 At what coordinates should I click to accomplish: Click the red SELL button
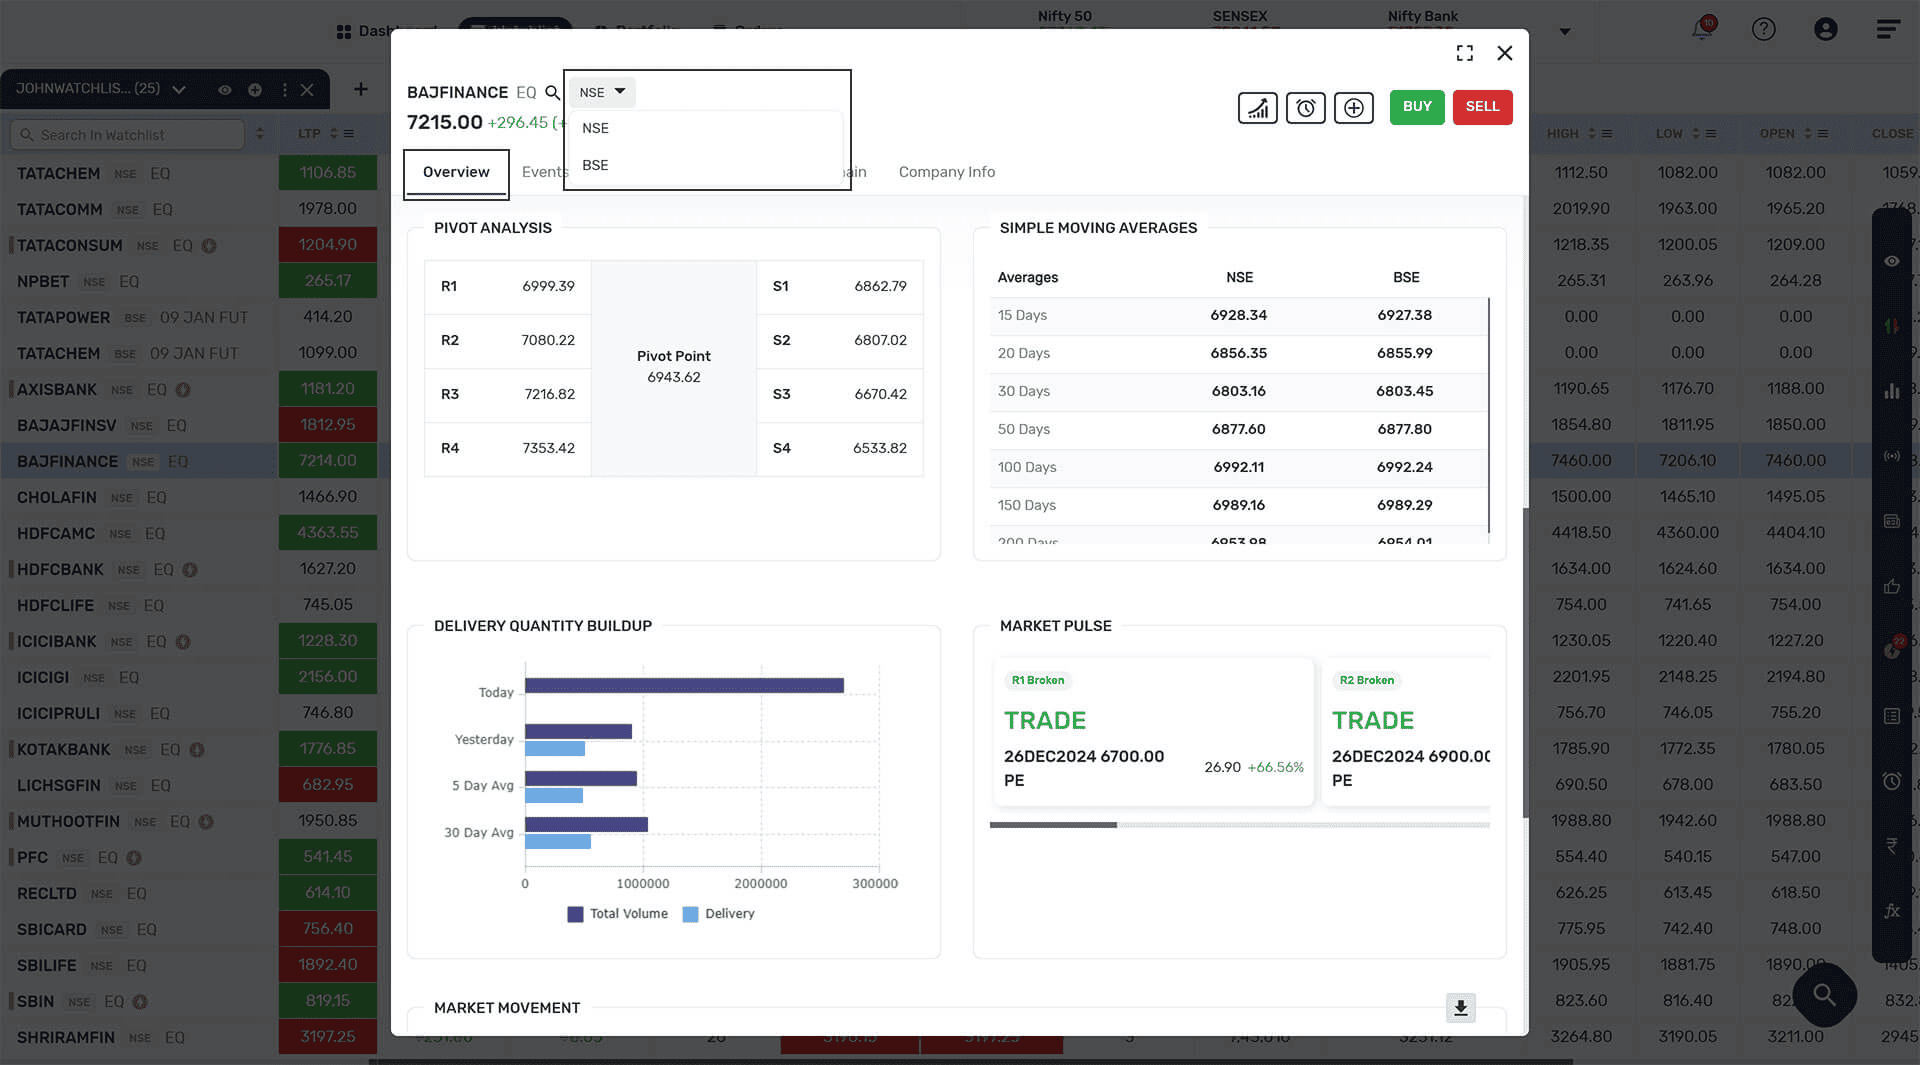[1482, 107]
